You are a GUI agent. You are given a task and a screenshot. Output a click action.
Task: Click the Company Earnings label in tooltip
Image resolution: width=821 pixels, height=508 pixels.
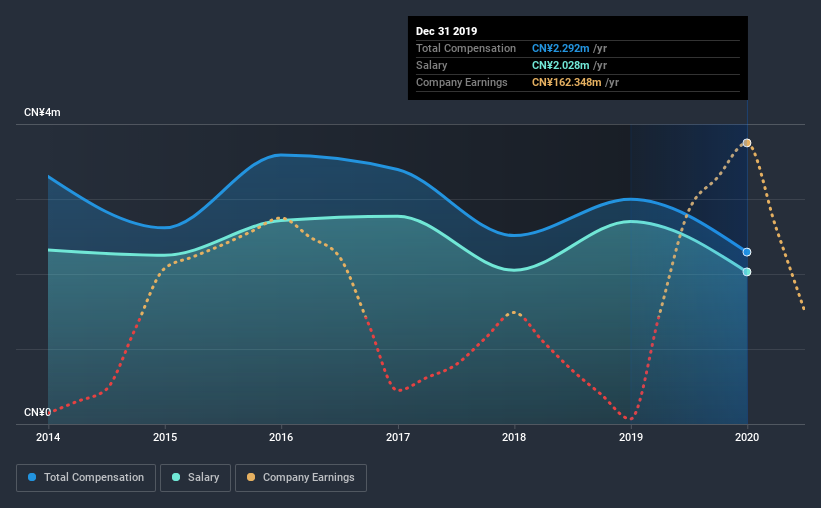point(462,82)
